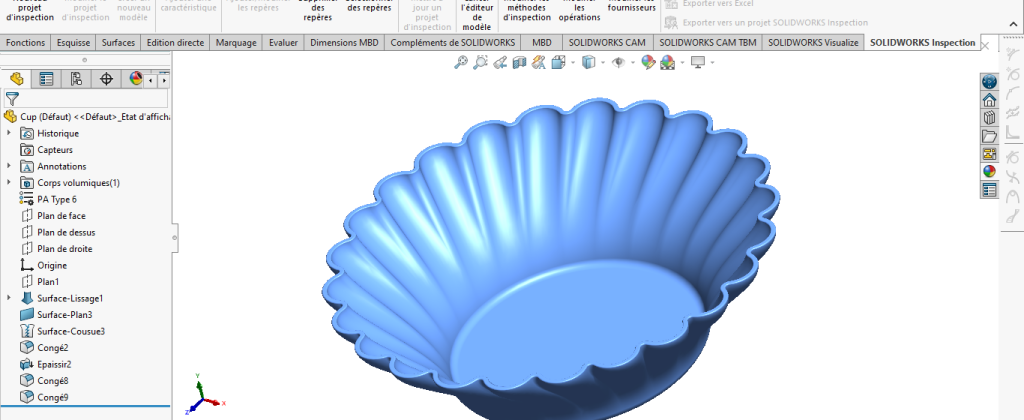Show previous manager tabs with left arrow

pos(151,80)
